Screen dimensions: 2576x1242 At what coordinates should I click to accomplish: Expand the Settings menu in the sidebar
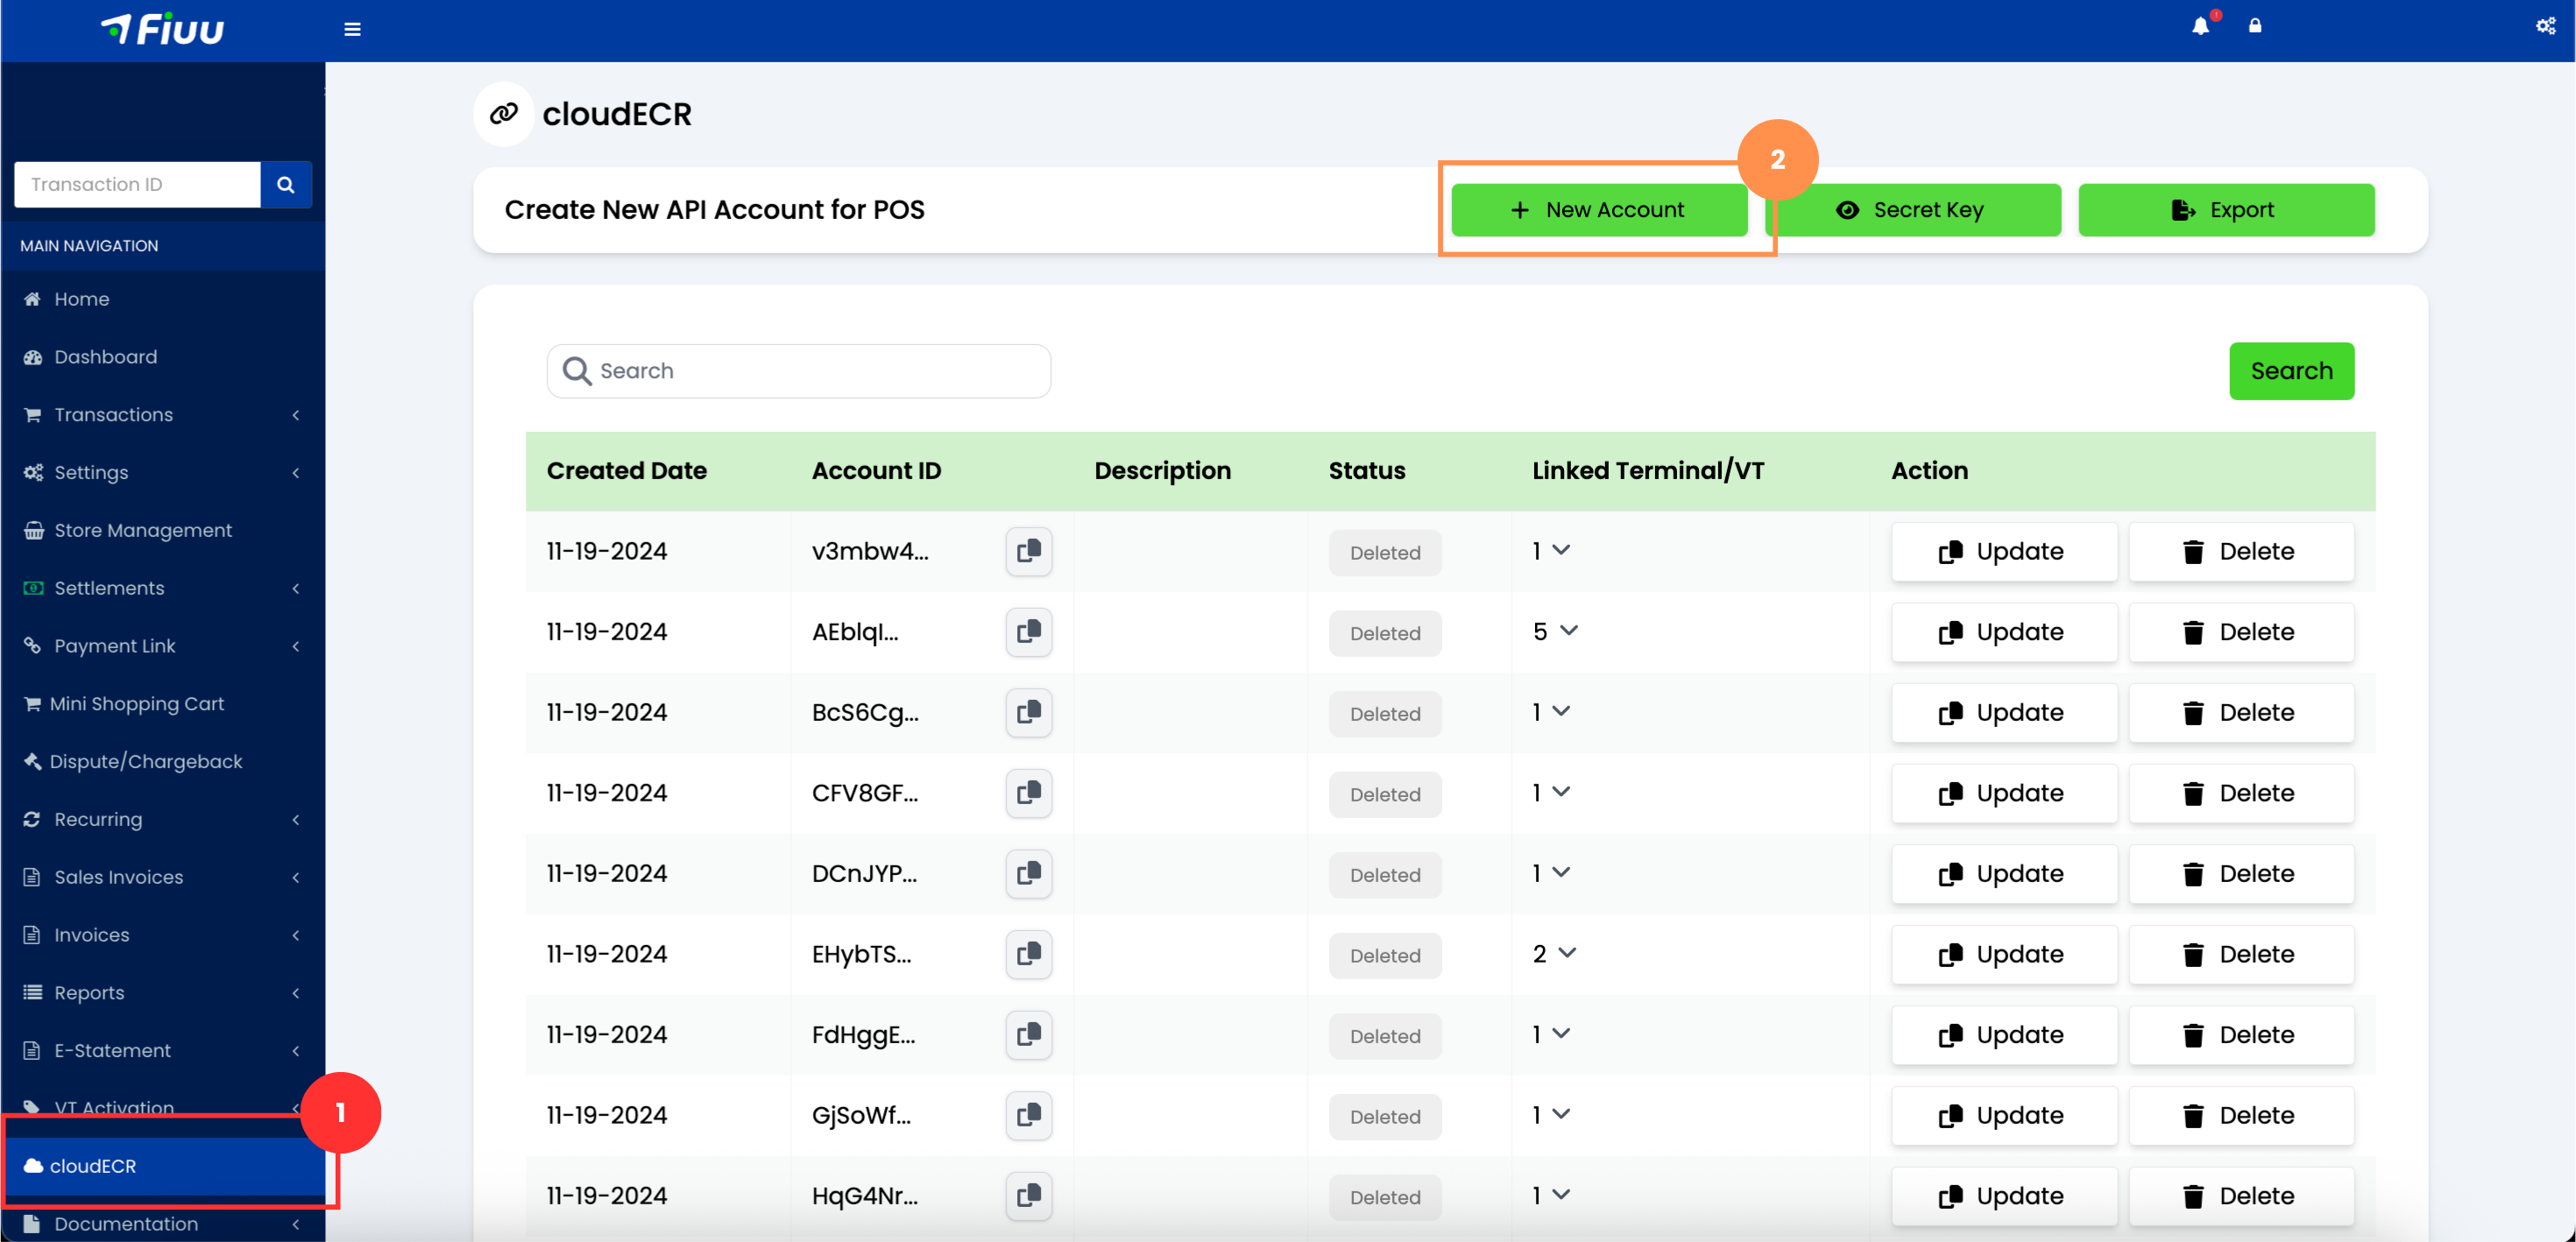tap(91, 472)
